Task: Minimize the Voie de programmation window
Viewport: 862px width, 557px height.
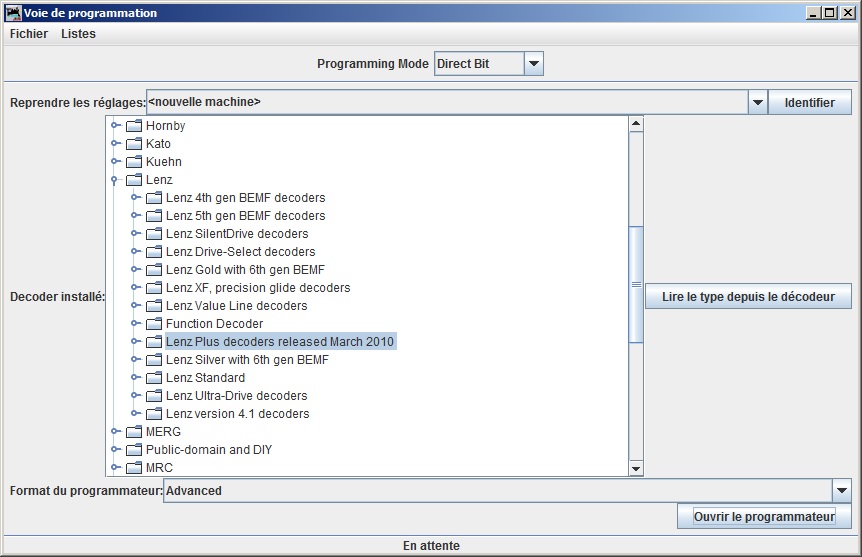Action: (814, 13)
